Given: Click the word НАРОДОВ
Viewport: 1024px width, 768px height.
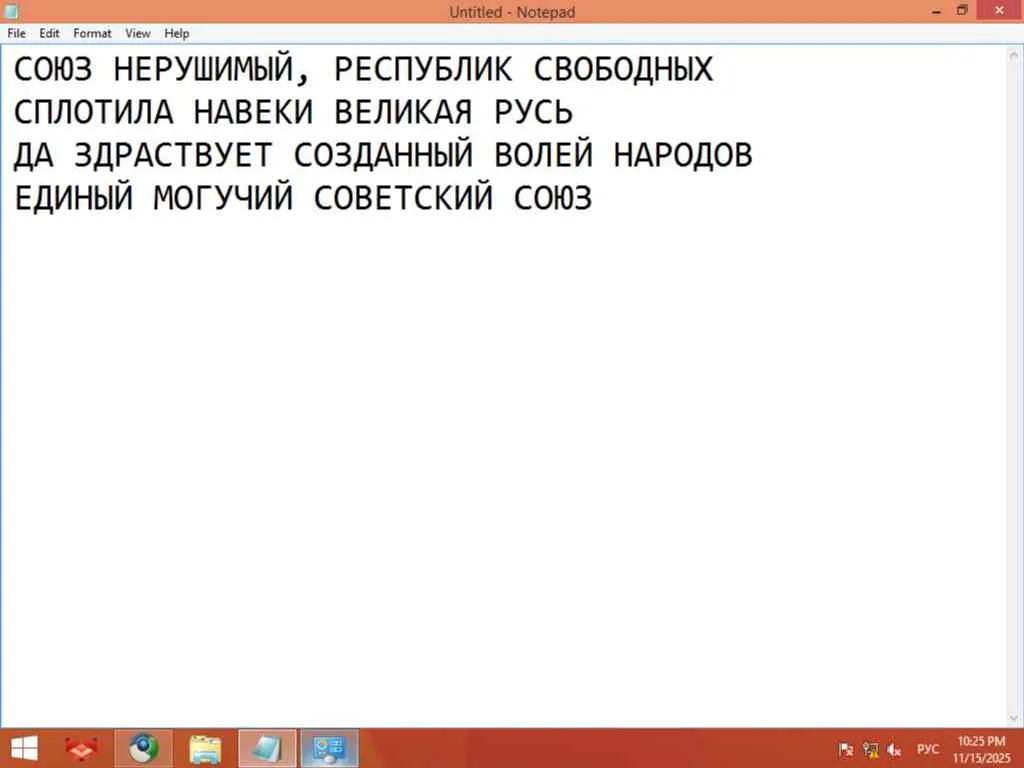Looking at the screenshot, I should pyautogui.click(x=683, y=155).
